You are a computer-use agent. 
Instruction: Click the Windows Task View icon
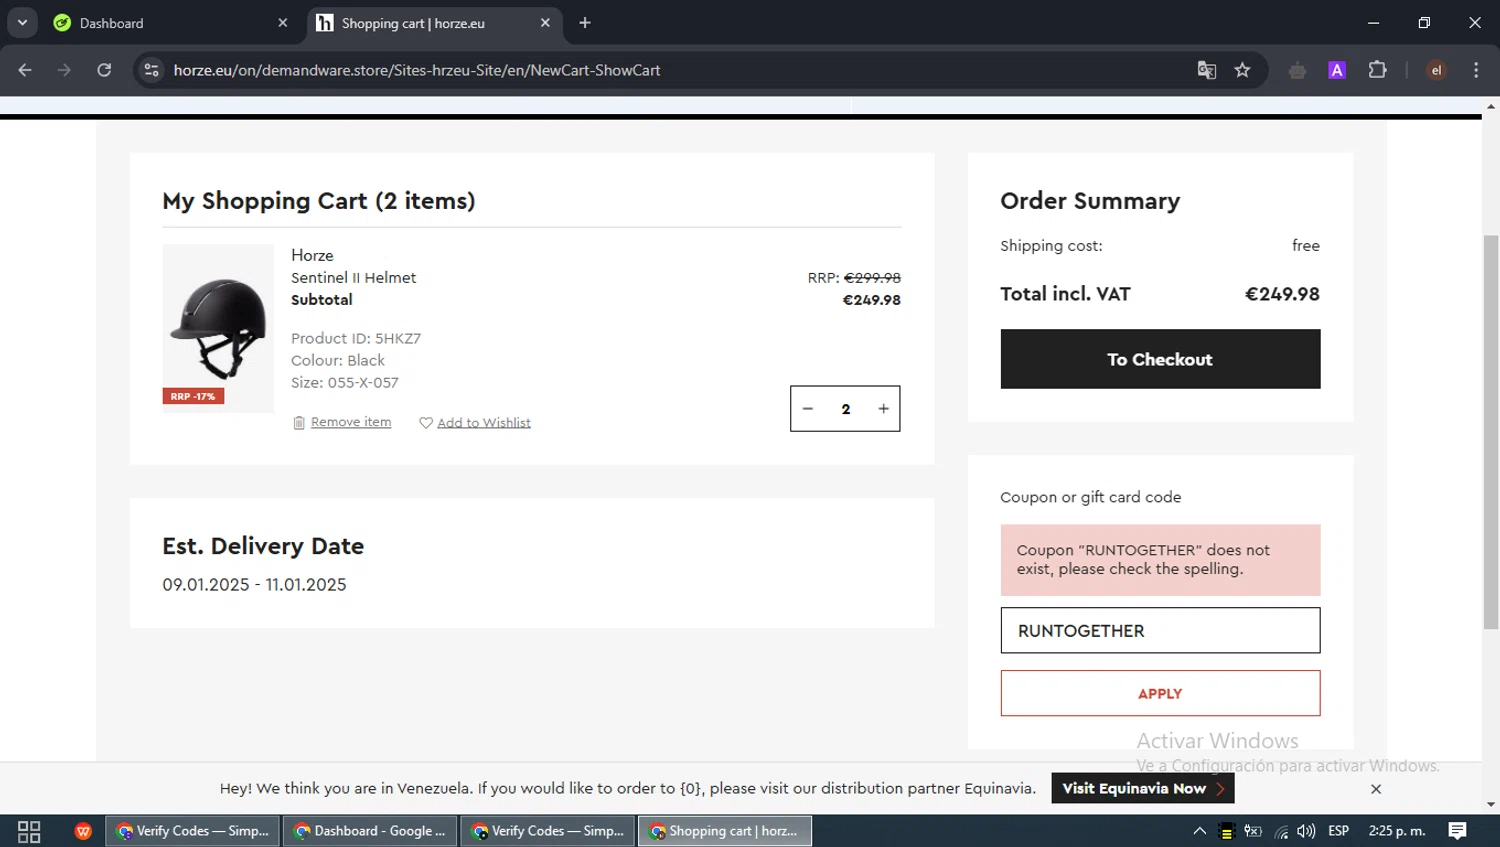(x=29, y=831)
